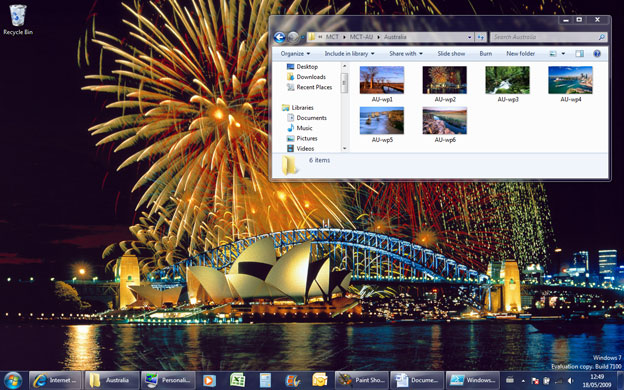Select the AU-wp3 waterfall thumbnail

click(507, 80)
